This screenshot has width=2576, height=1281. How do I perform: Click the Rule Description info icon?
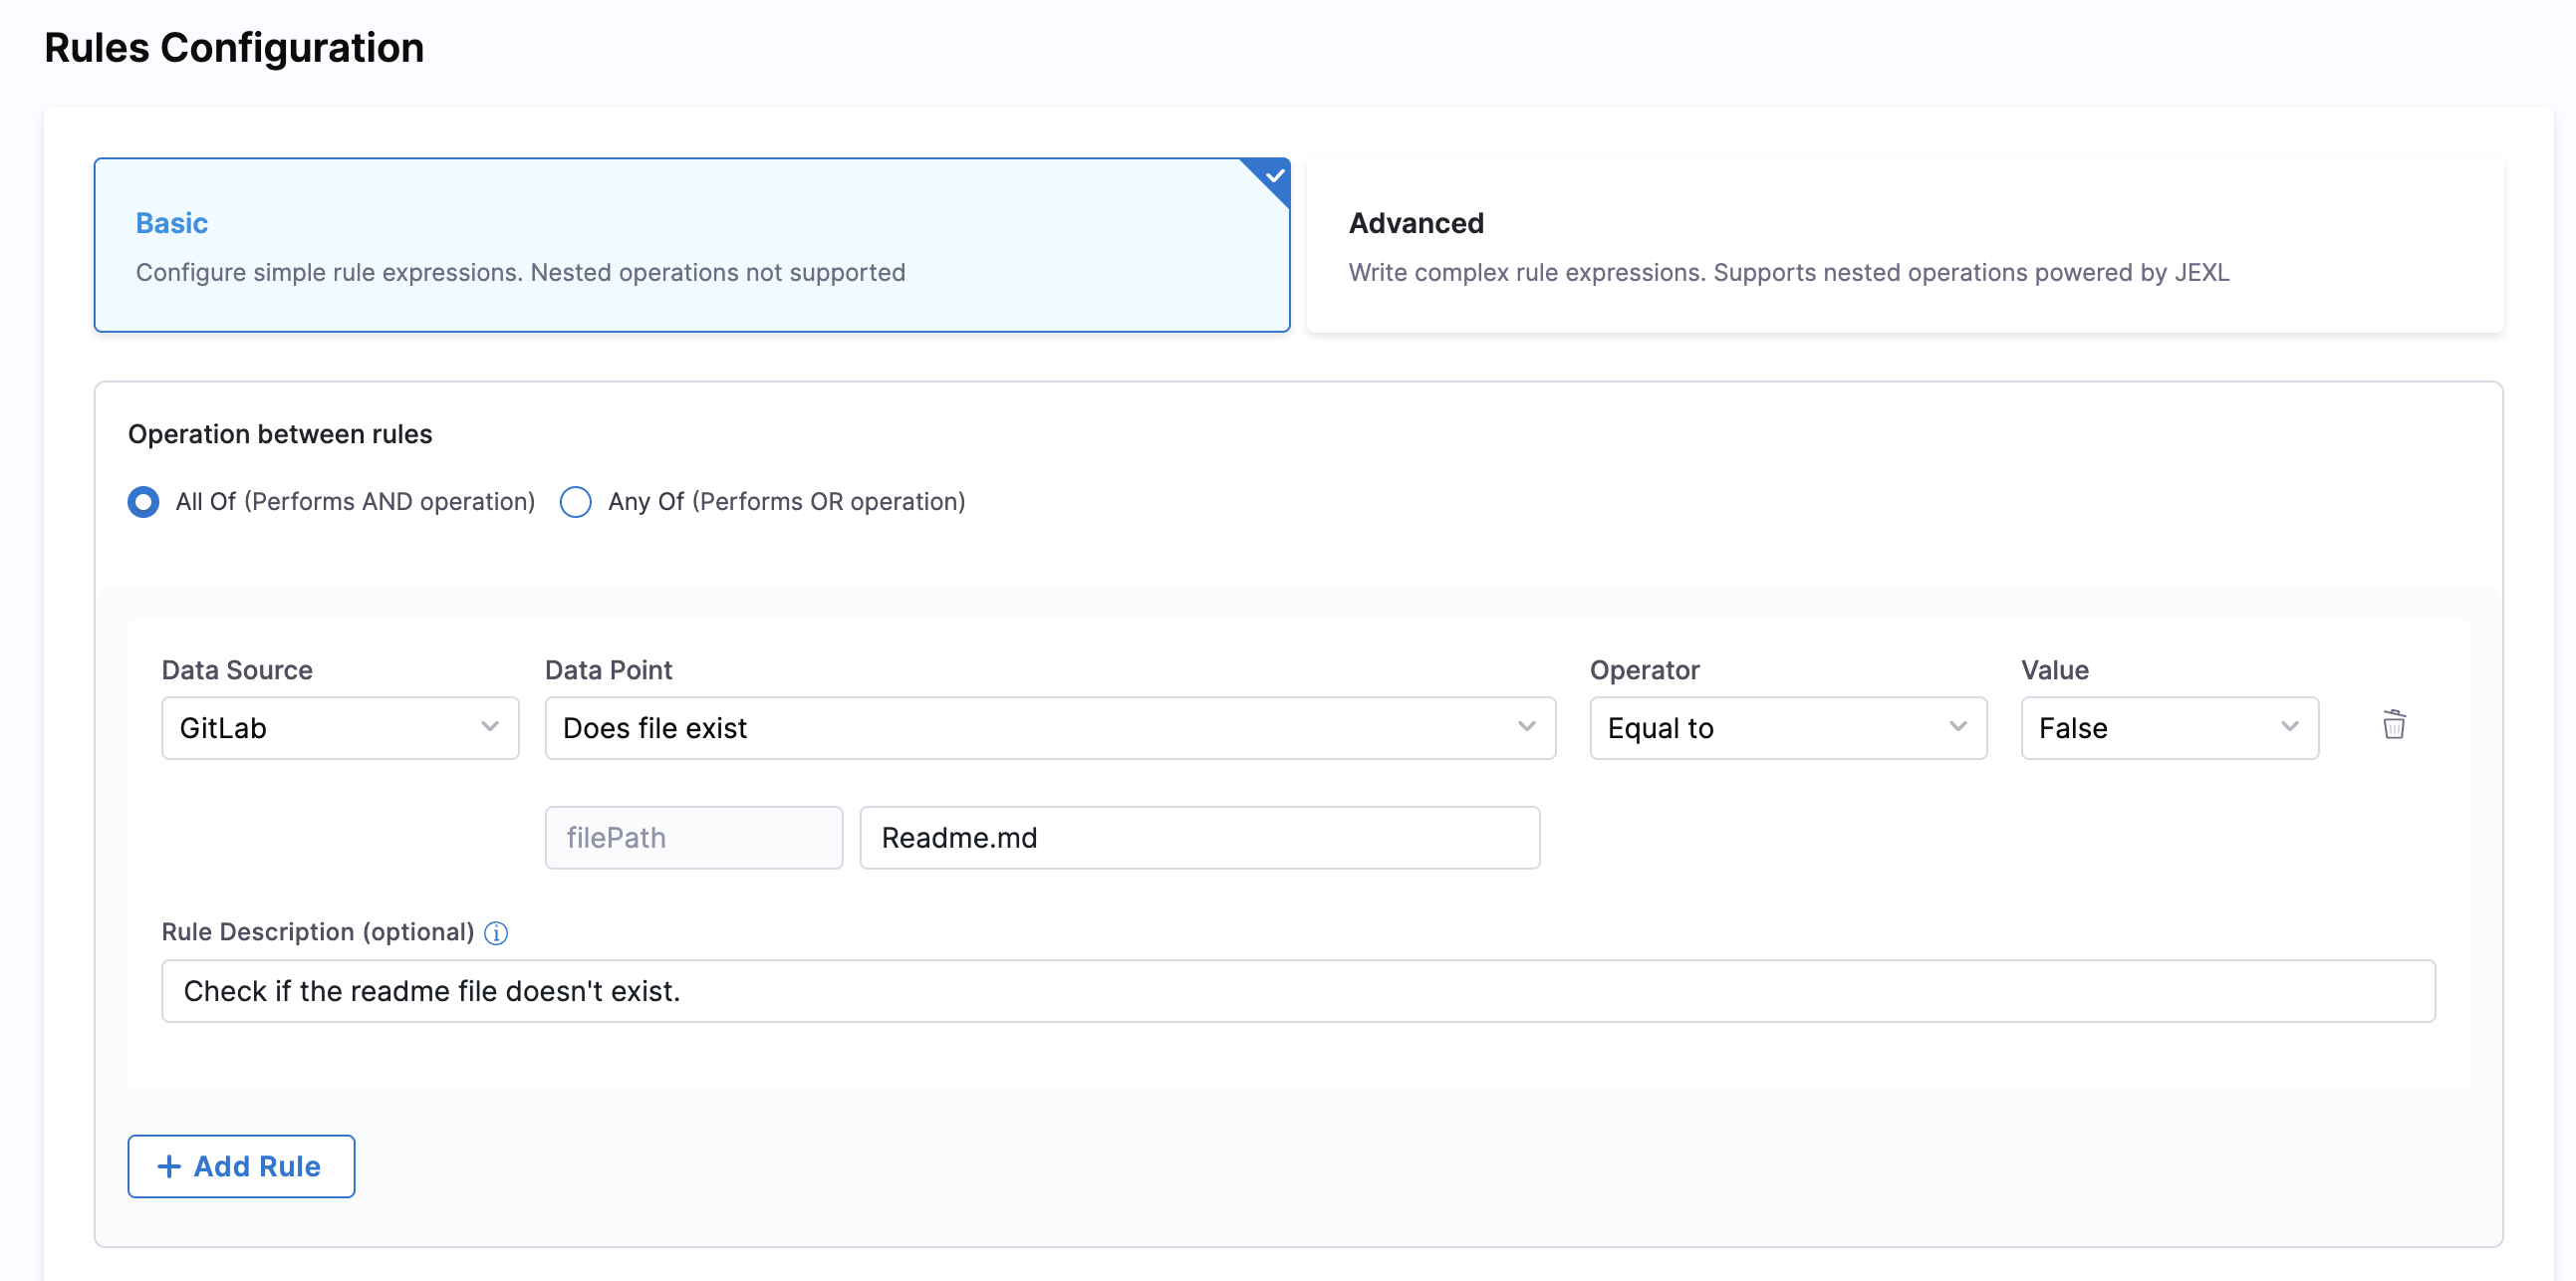(x=496, y=933)
